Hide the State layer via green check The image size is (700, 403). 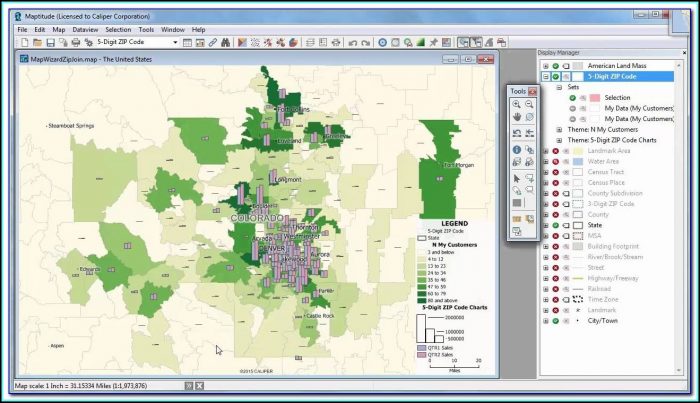(x=555, y=225)
